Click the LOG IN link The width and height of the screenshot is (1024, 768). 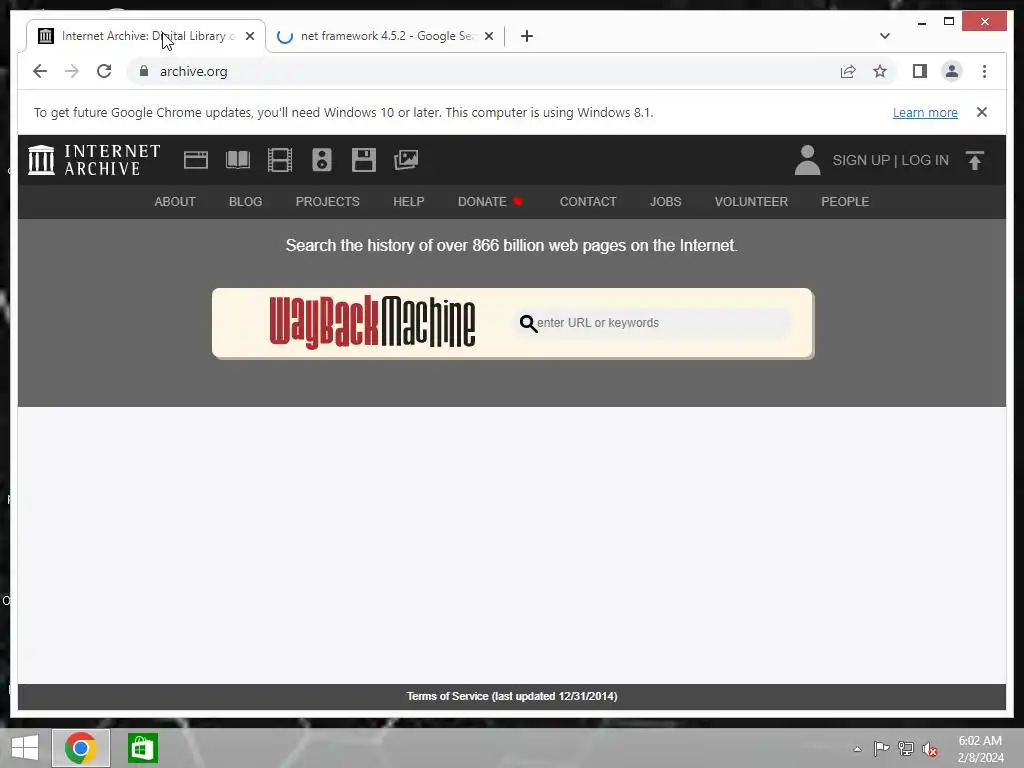(x=925, y=160)
